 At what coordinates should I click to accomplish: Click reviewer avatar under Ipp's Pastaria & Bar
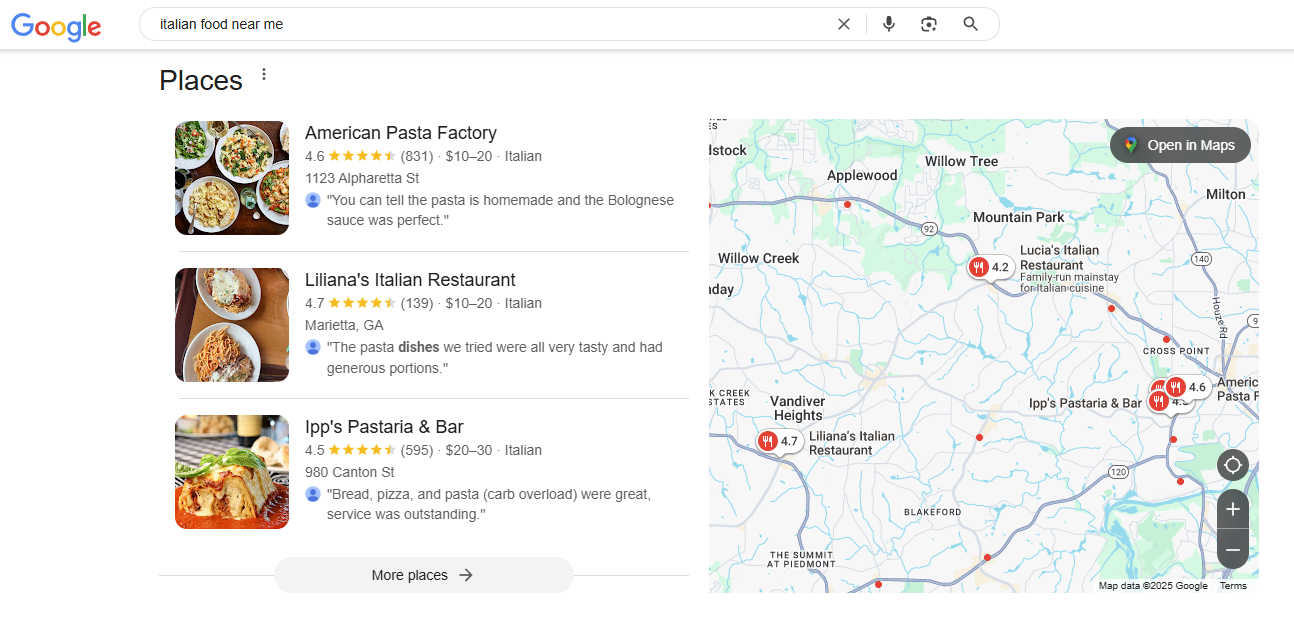click(313, 494)
